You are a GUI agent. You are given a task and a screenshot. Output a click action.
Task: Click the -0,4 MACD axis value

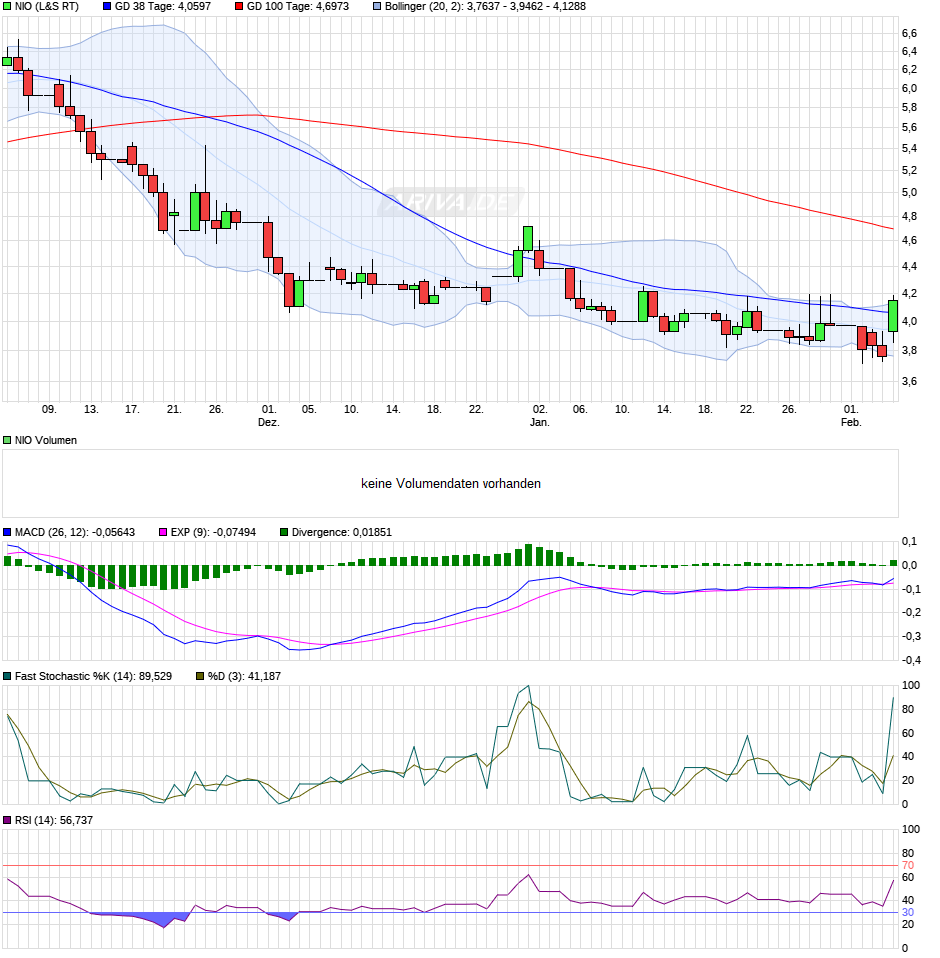pyautogui.click(x=909, y=660)
